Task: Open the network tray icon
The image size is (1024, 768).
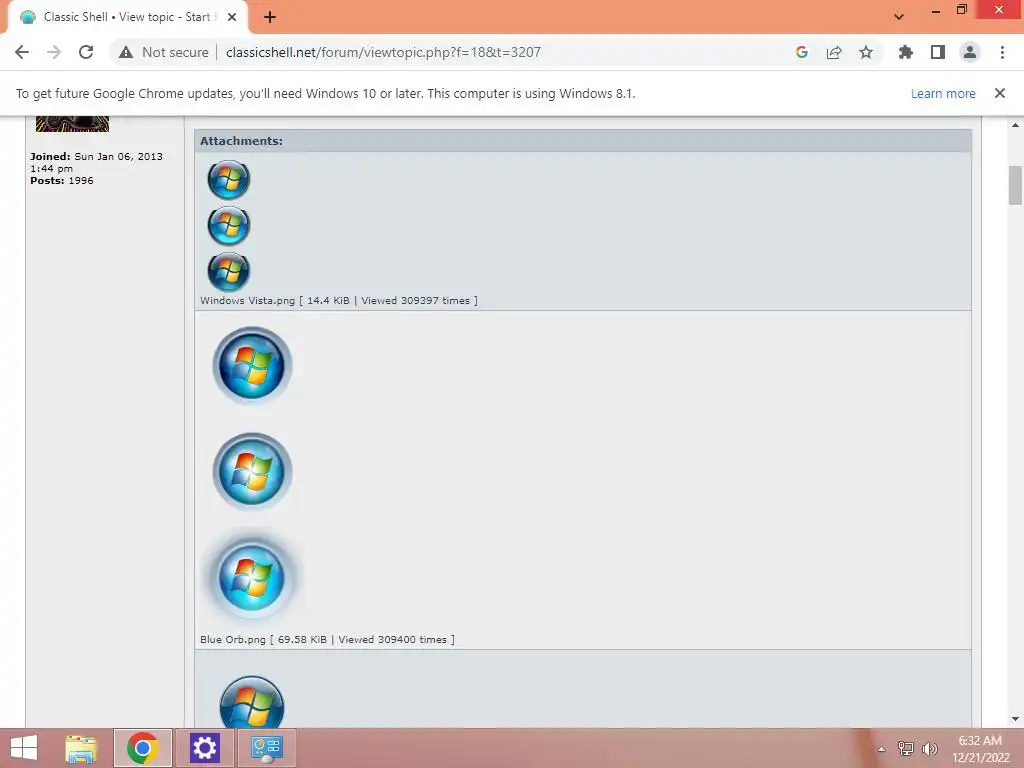Action: pos(906,748)
